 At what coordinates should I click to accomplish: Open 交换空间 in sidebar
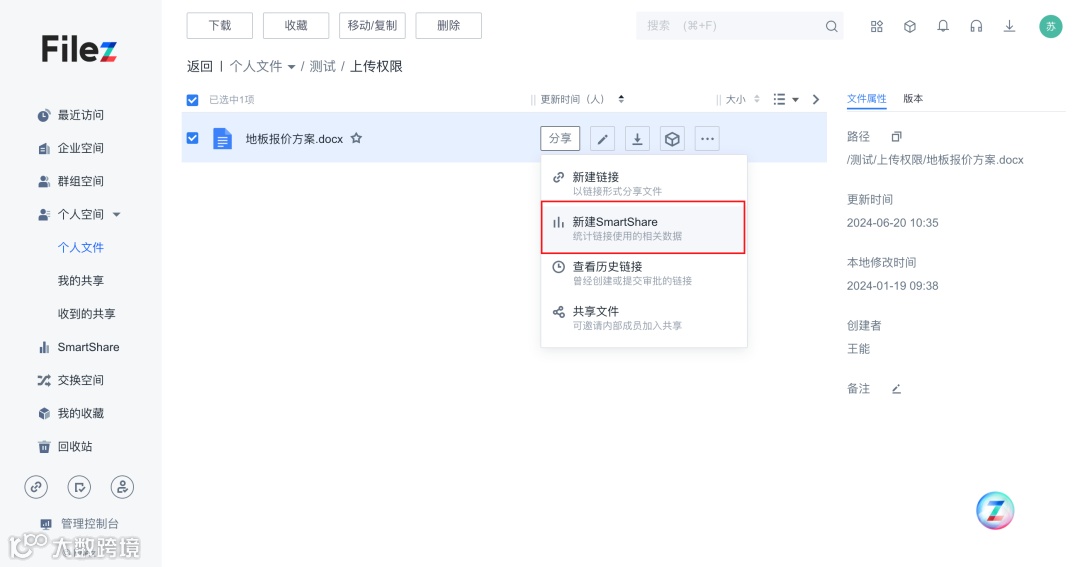pos(71,380)
